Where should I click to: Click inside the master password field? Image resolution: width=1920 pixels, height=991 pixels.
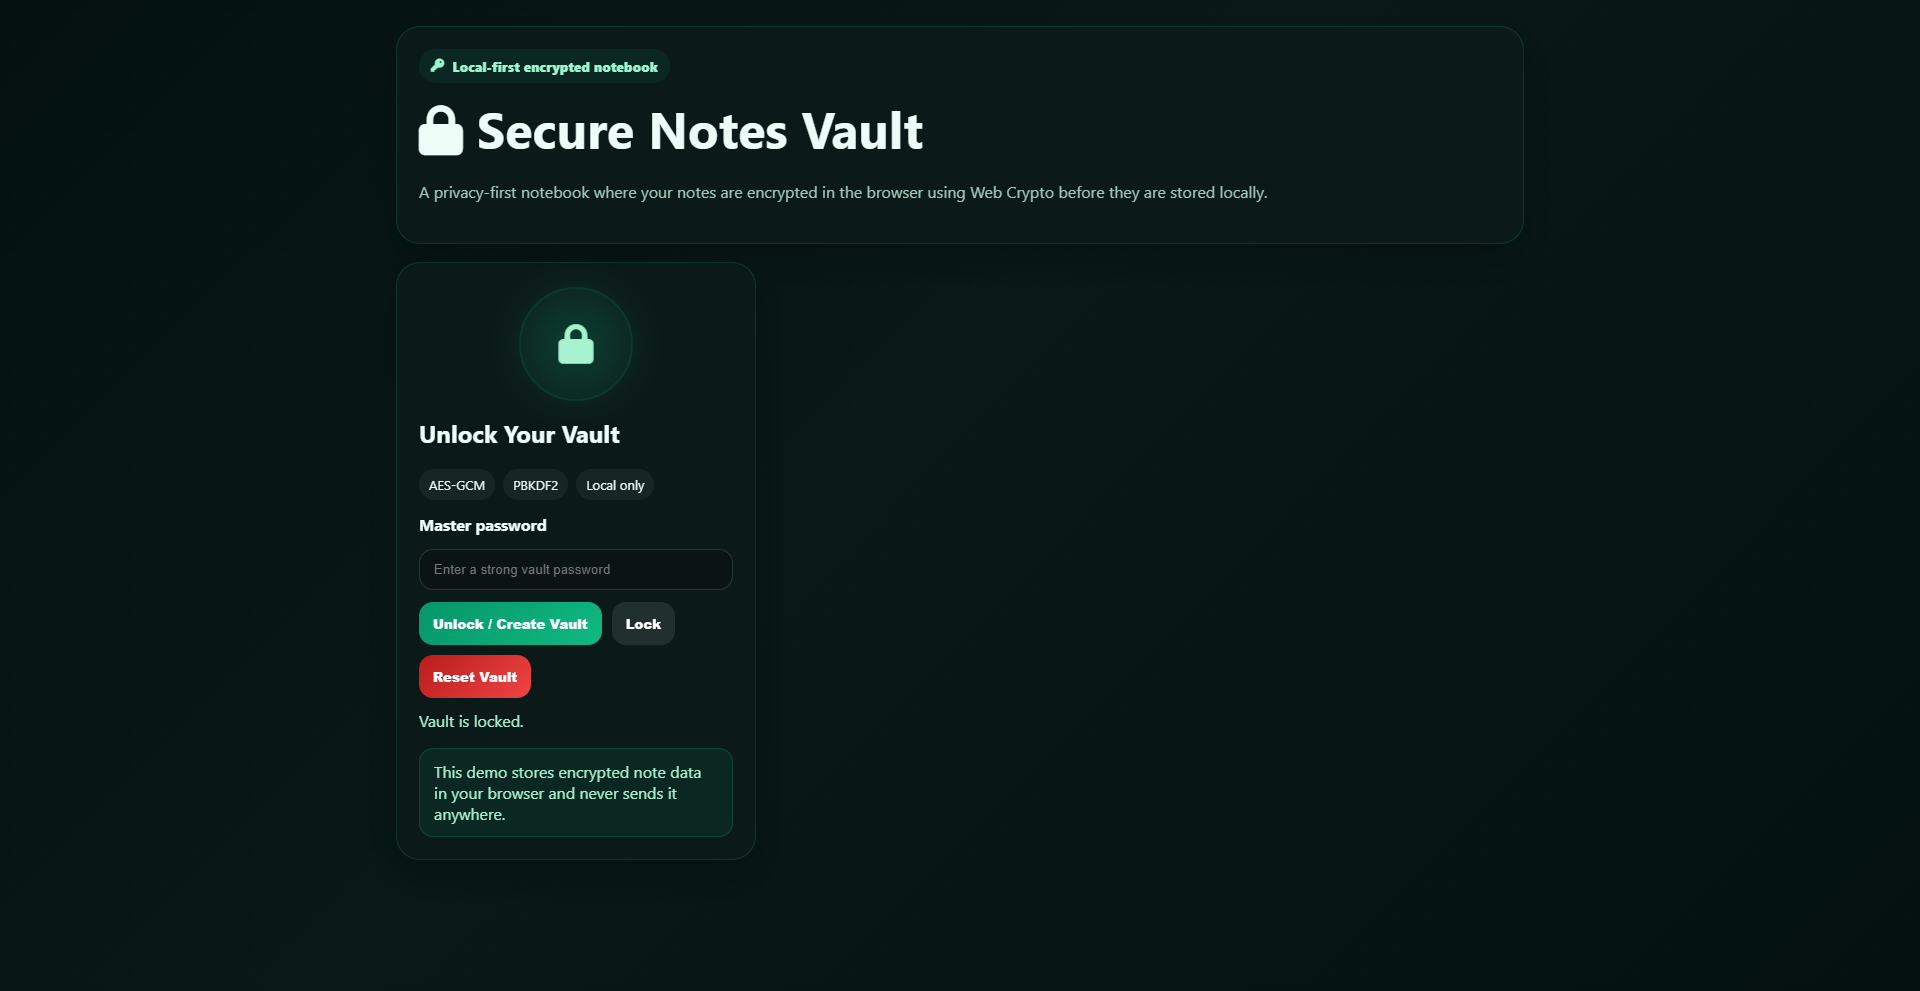[x=575, y=569]
